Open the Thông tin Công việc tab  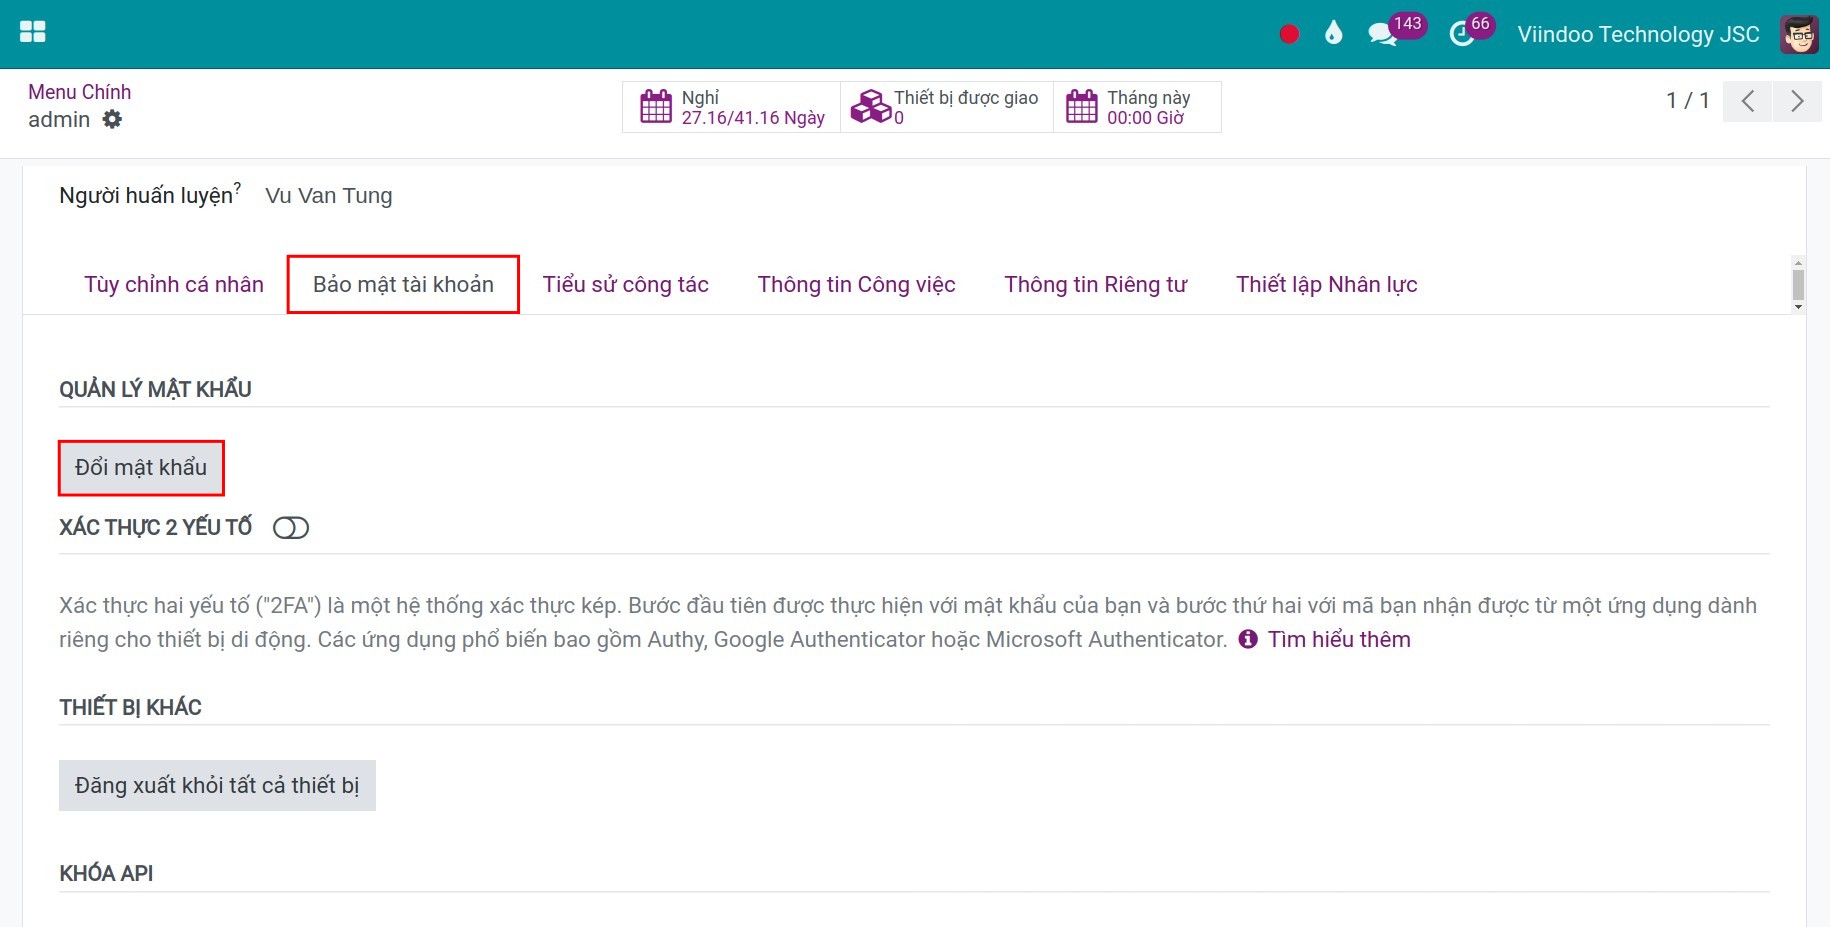(x=857, y=284)
